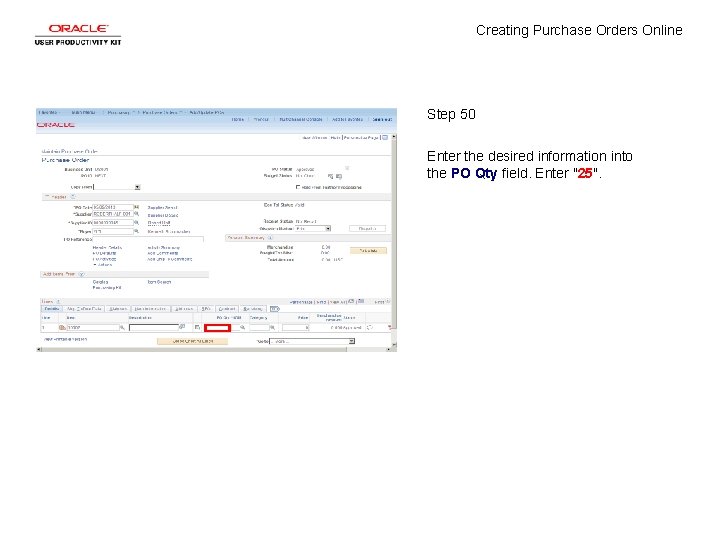Screen dimensions: 720x540
Task: Collapse the Add Items From section
Action: click(x=82, y=274)
